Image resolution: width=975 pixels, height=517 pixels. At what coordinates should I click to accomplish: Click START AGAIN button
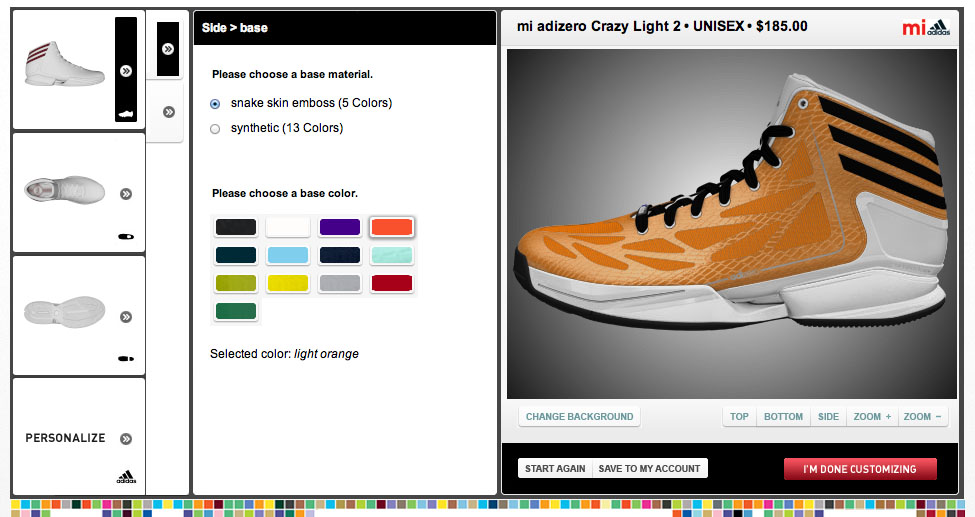click(555, 468)
